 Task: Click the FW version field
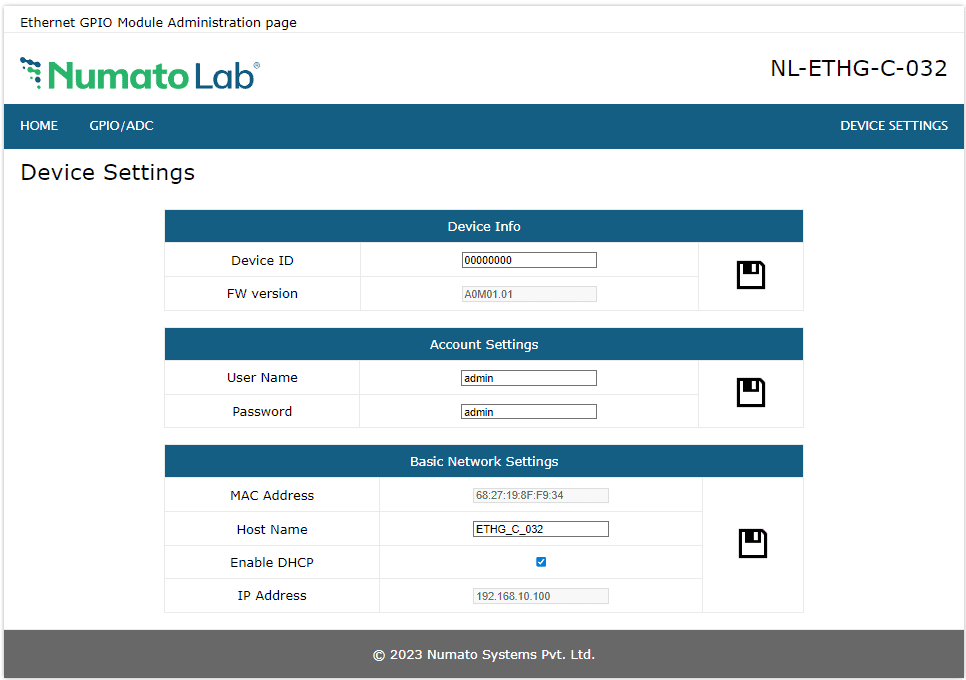529,294
